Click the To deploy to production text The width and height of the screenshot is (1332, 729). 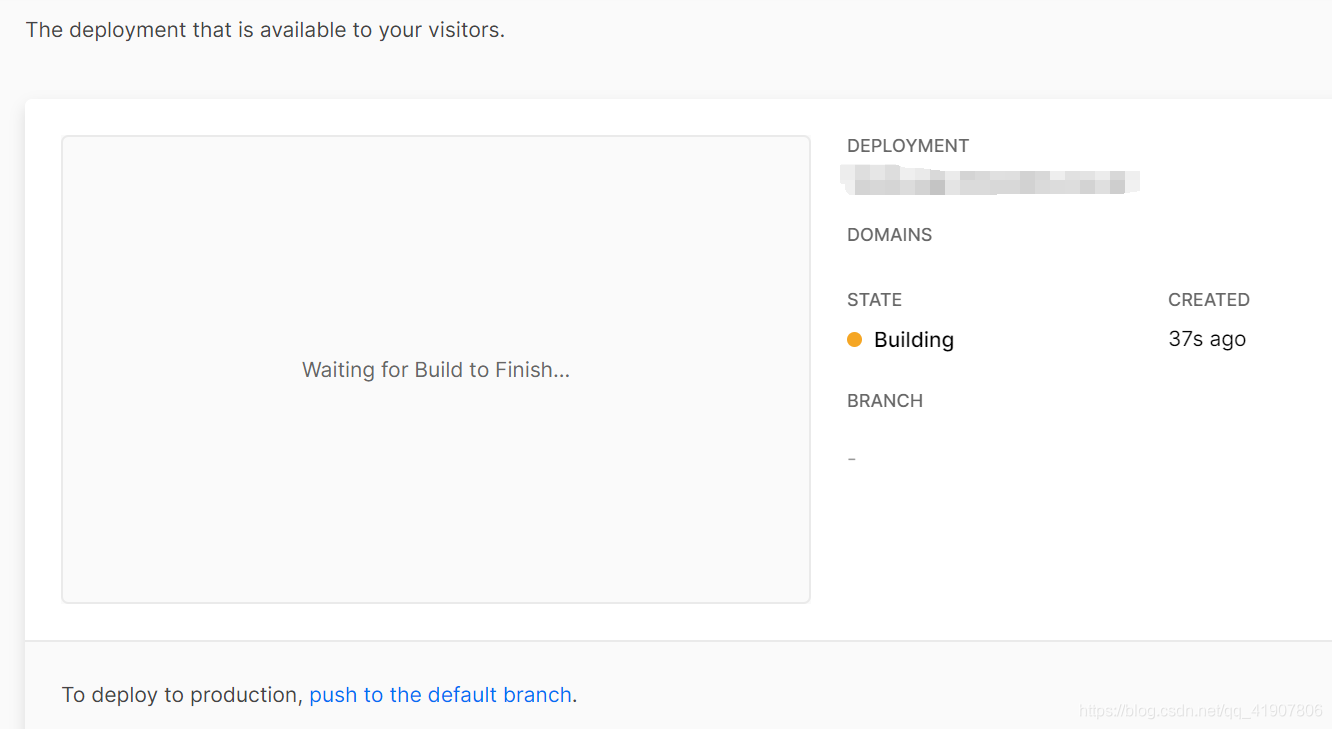point(182,695)
